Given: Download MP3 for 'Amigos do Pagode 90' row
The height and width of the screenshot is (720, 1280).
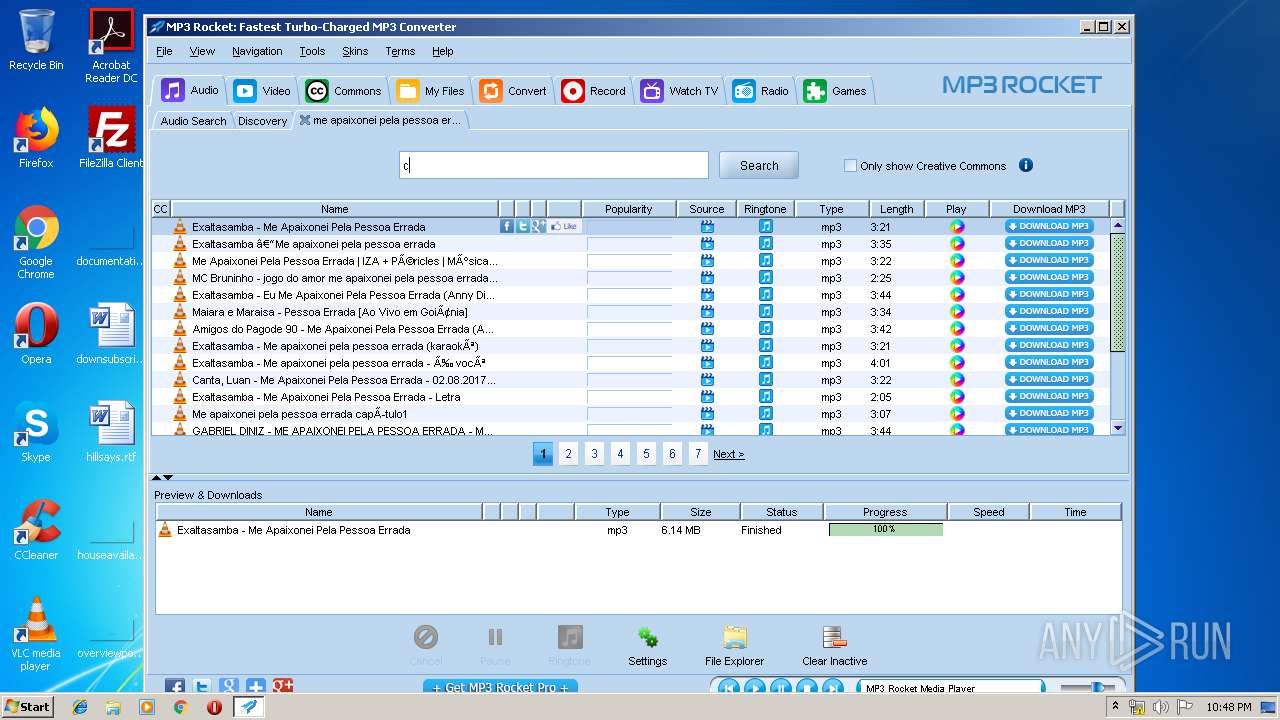Looking at the screenshot, I should 1049,328.
